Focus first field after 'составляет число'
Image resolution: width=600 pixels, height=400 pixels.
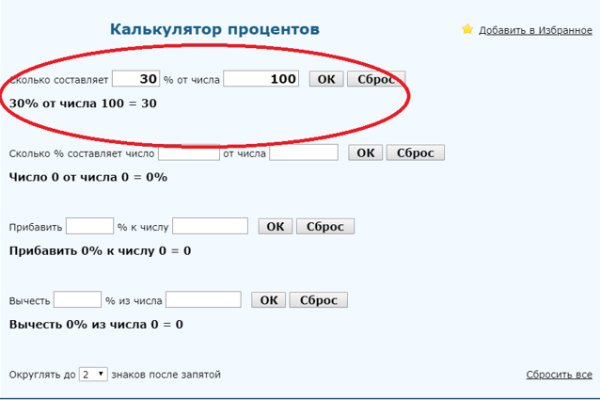(x=189, y=153)
